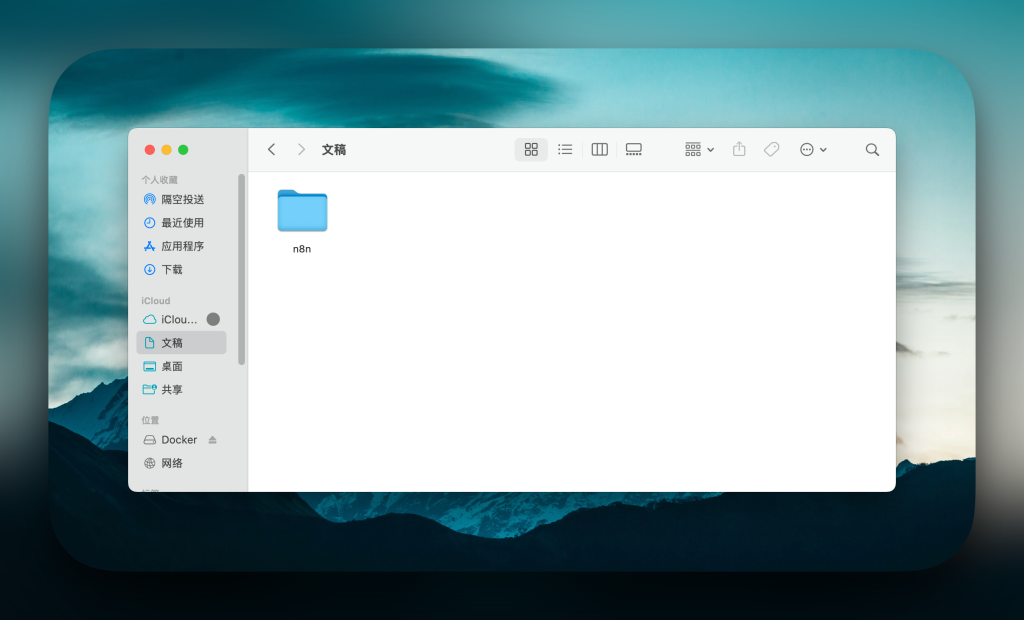Screen dimensions: 1024x620
Task: Open the group-by dropdown
Action: click(699, 150)
